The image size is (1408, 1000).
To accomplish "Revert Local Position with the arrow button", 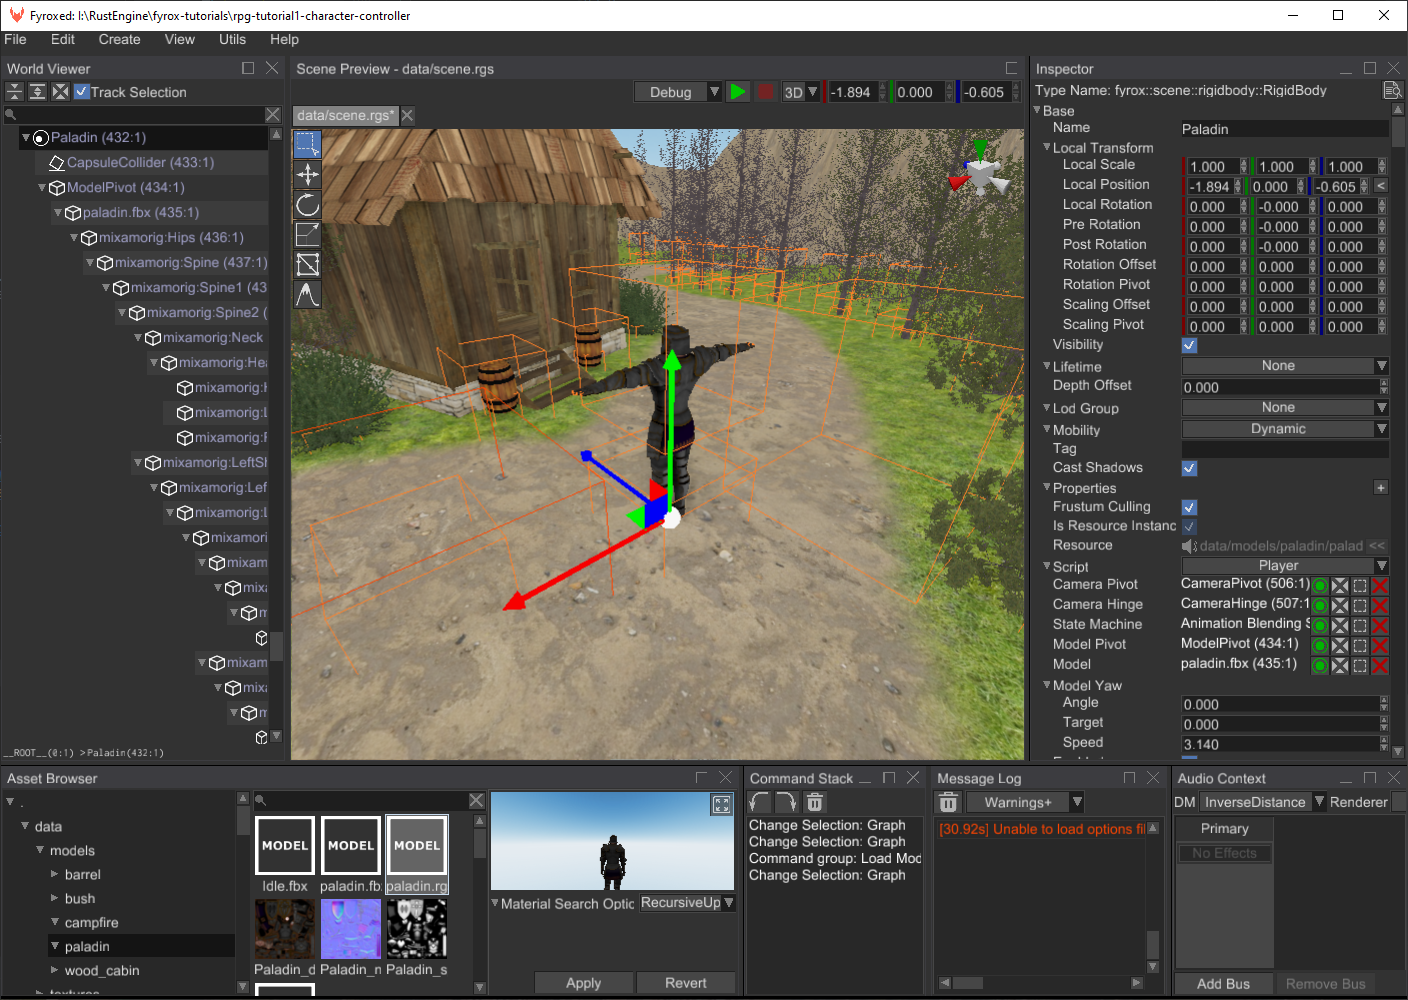I will (x=1380, y=186).
